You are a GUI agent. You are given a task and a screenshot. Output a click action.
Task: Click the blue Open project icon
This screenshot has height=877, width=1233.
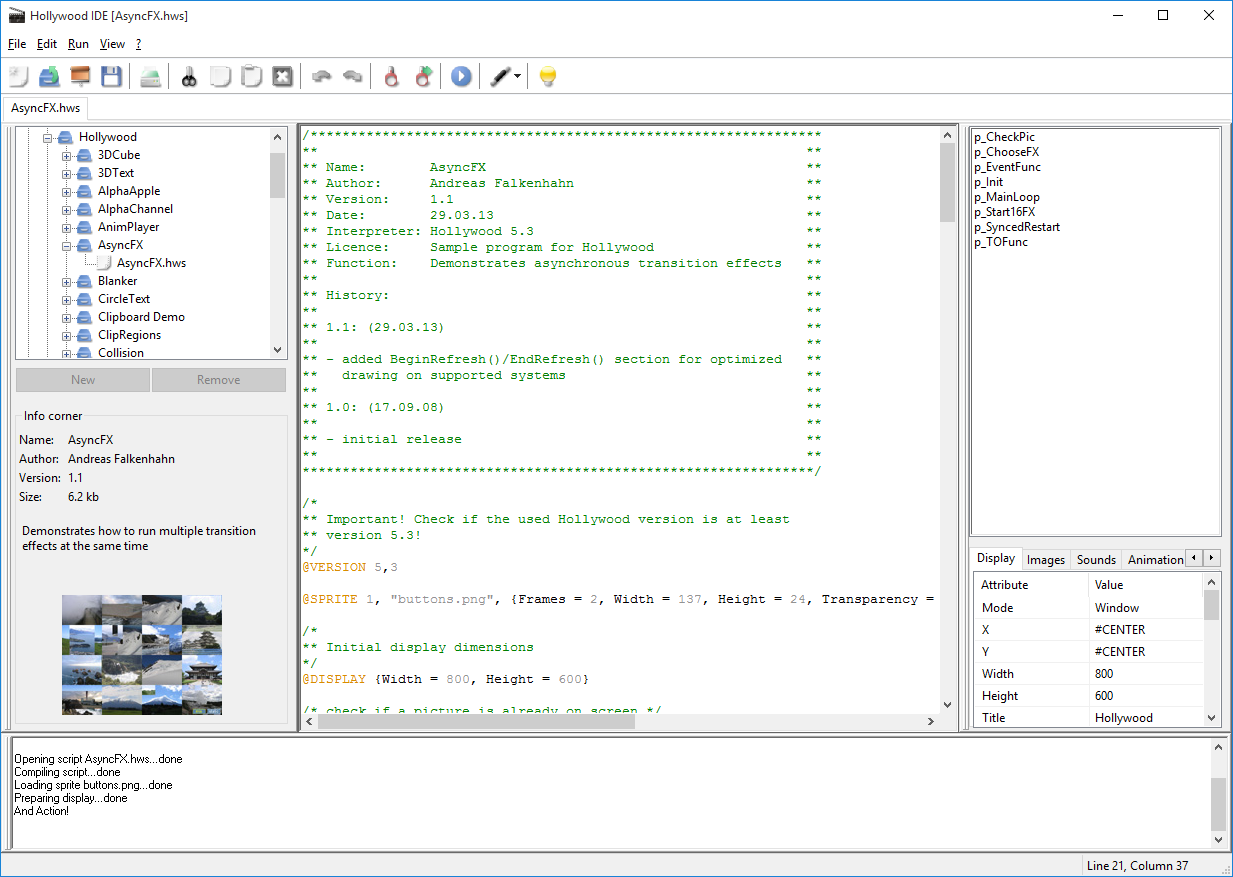click(x=49, y=76)
